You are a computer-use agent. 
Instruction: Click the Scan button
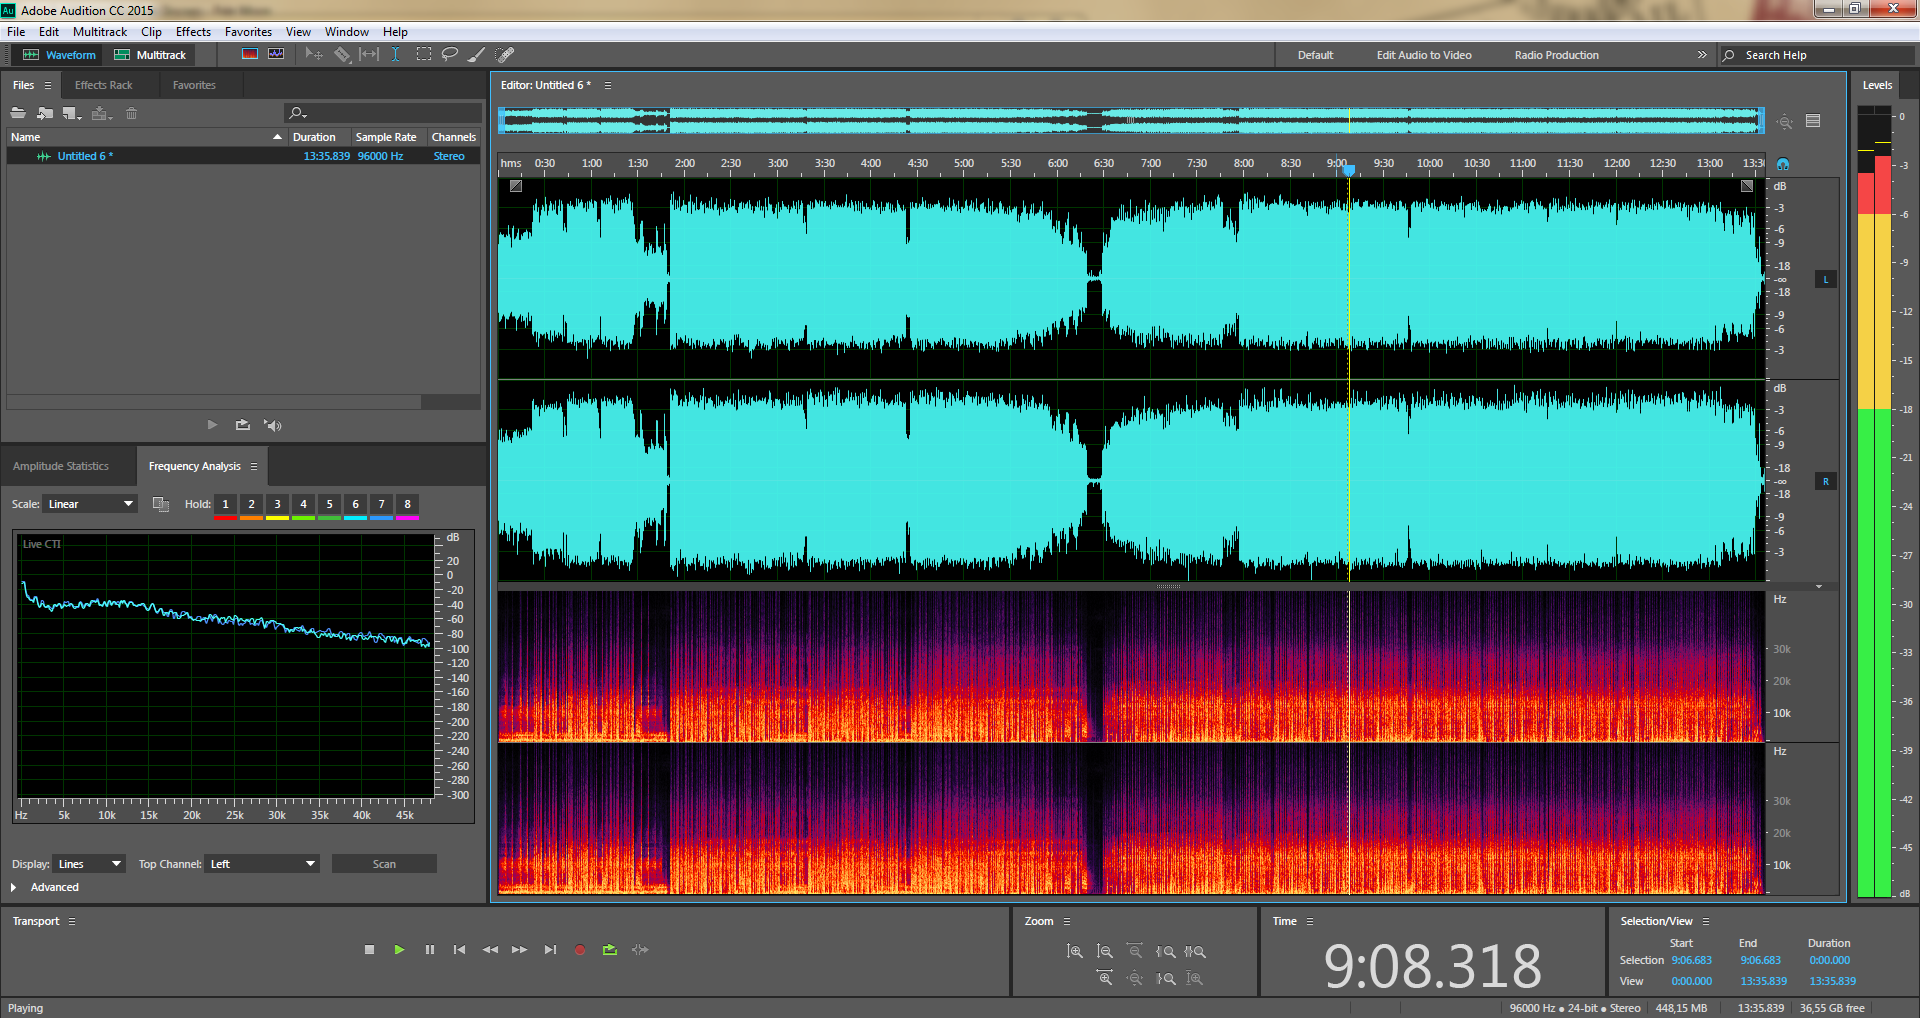384,864
